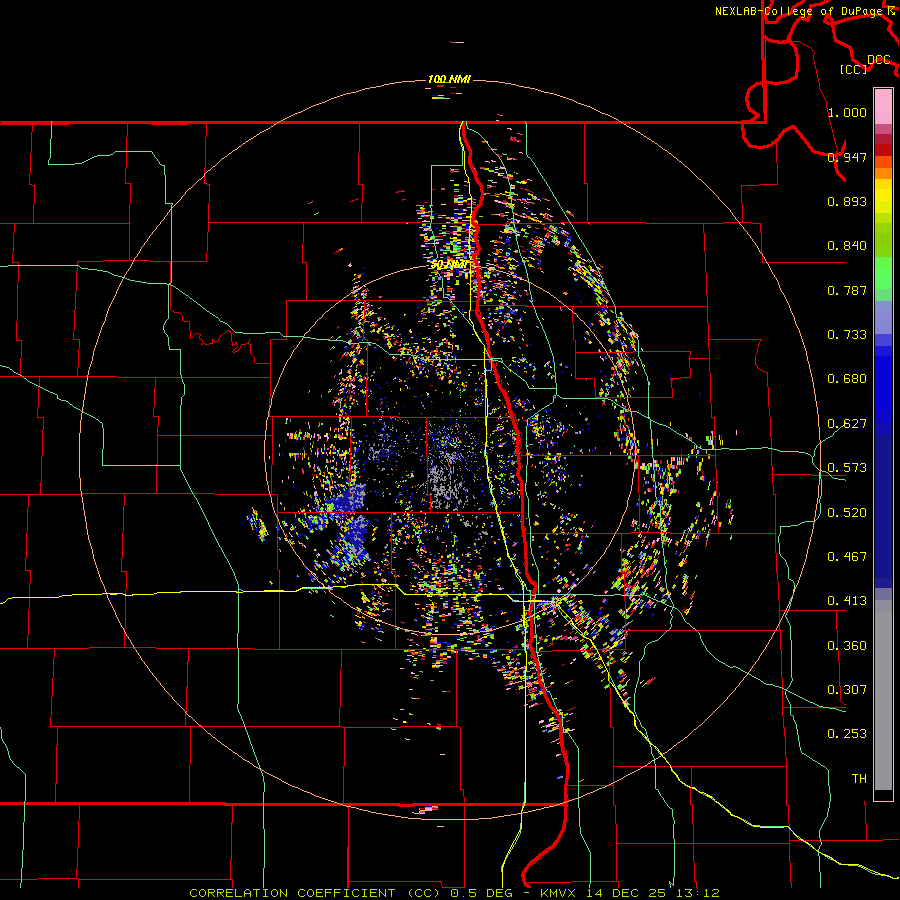
Task: Click the 0.467 scale value
Action: 847,557
